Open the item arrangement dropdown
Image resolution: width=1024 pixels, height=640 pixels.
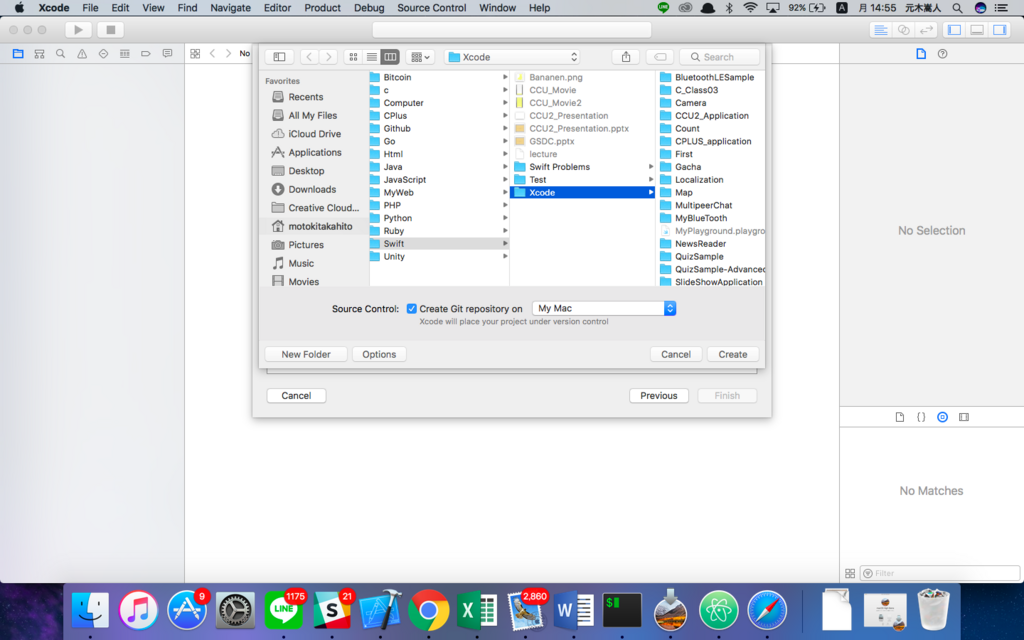pos(420,57)
